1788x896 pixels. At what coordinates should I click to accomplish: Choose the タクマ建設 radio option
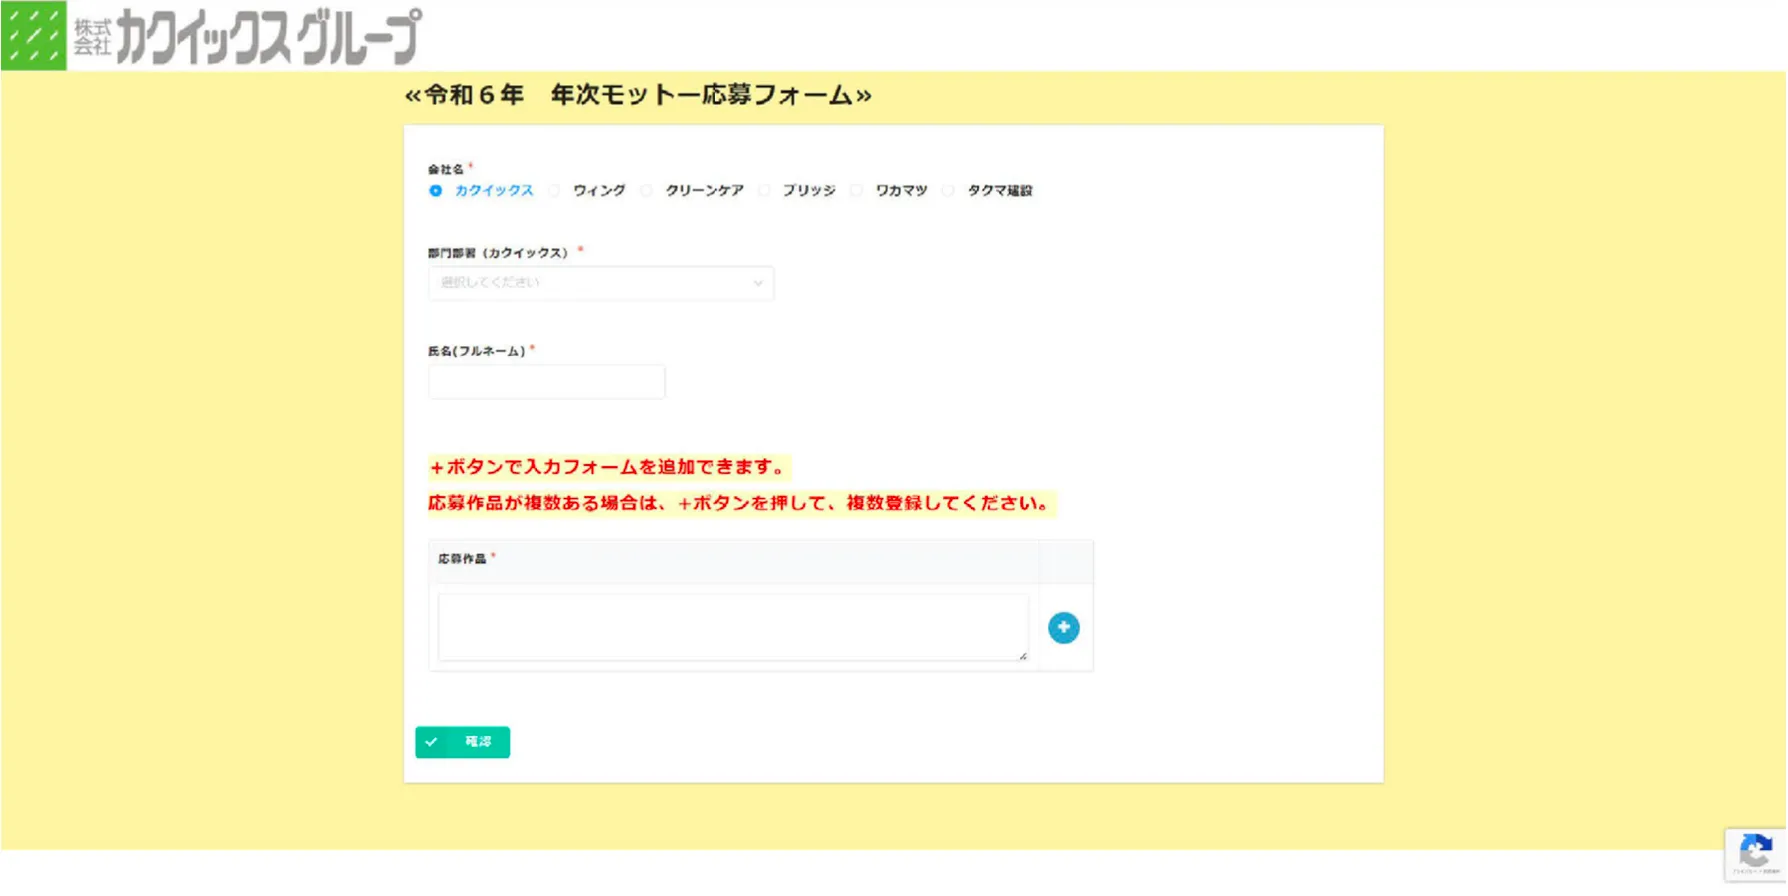tap(949, 191)
